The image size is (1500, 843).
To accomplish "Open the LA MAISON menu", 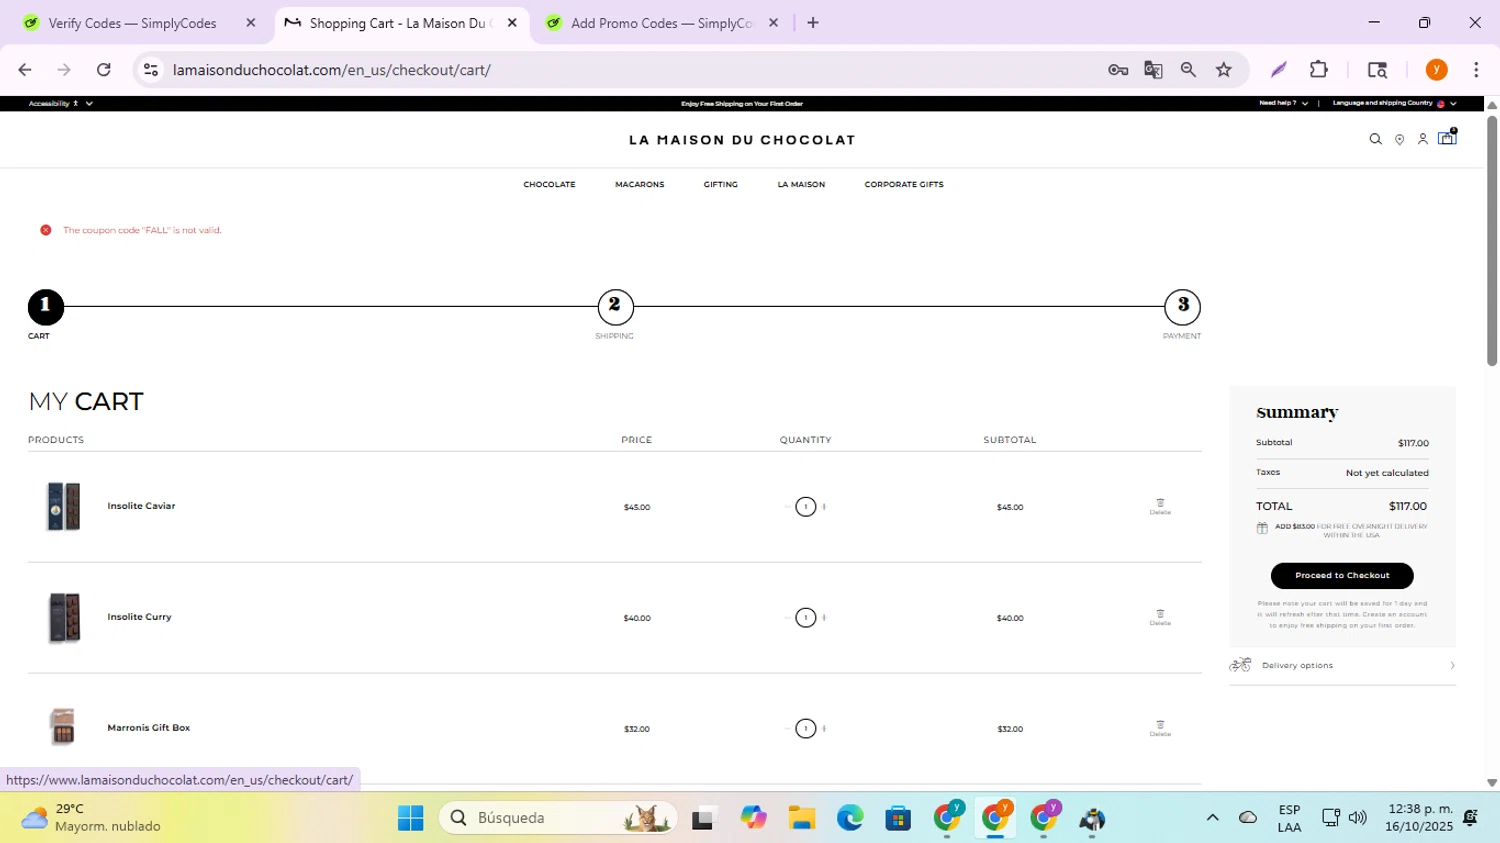I will point(801,185).
